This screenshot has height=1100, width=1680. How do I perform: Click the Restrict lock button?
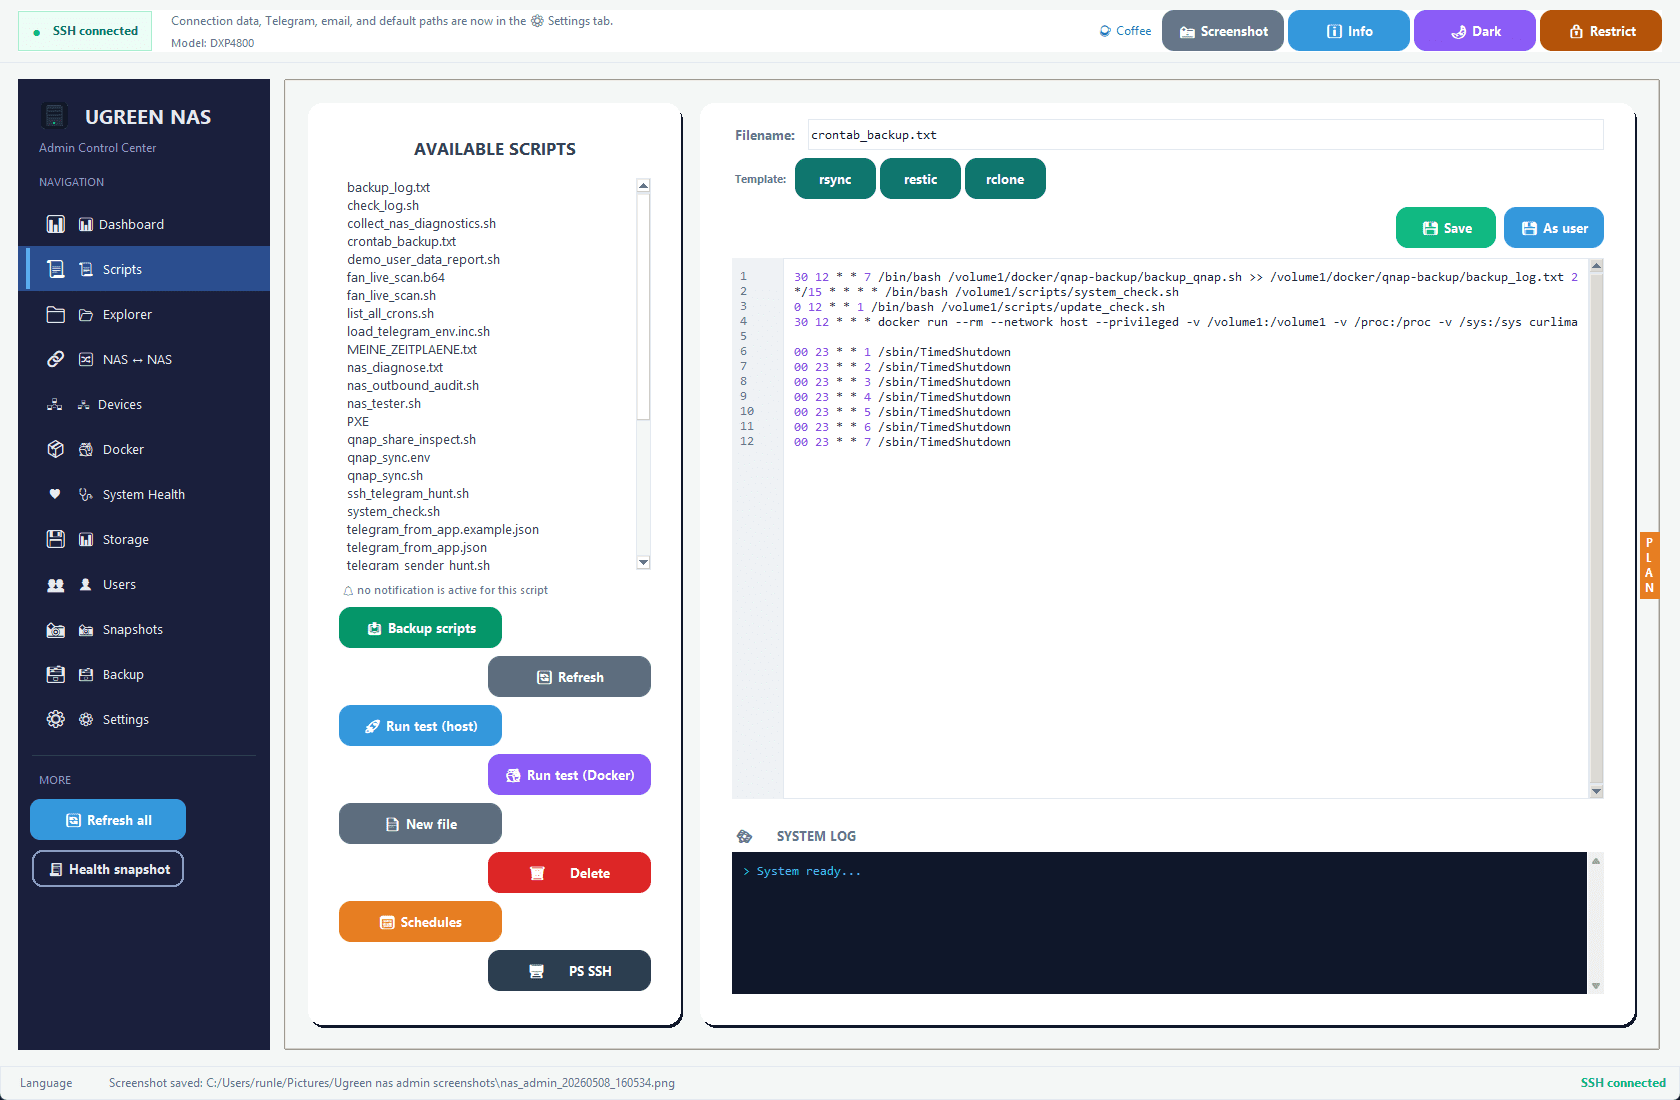click(x=1601, y=31)
